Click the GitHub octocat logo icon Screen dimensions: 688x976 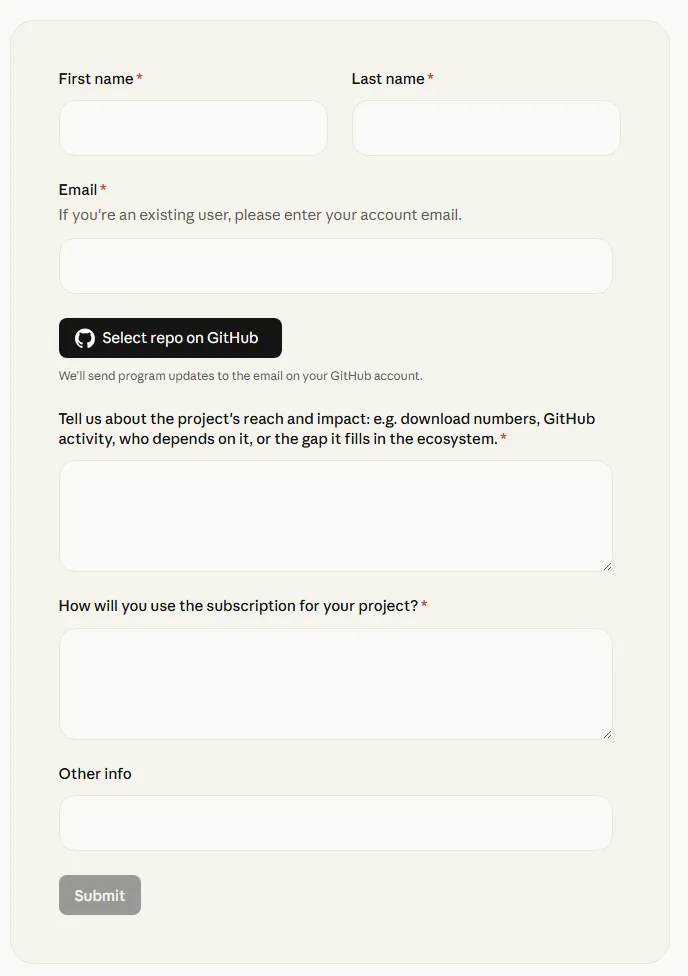(85, 338)
